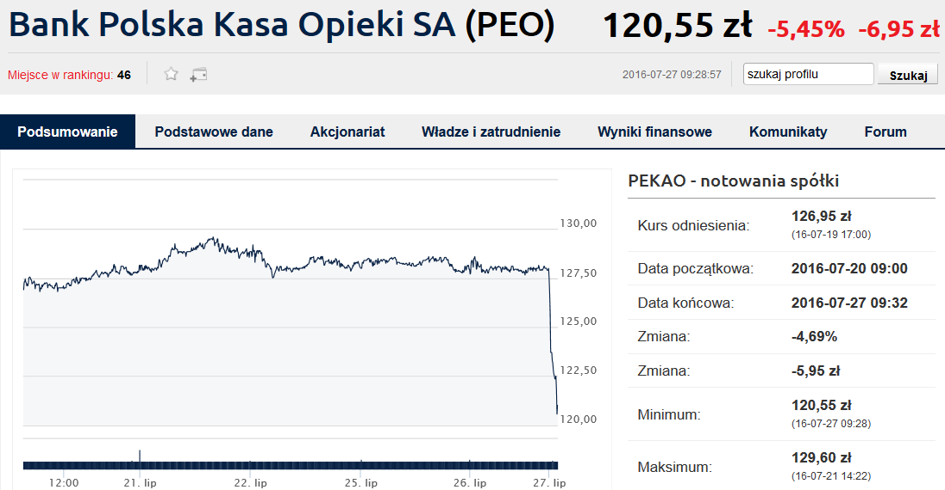The height and width of the screenshot is (490, 945).
Task: Open the Akcjonariat tab
Action: pyautogui.click(x=347, y=132)
